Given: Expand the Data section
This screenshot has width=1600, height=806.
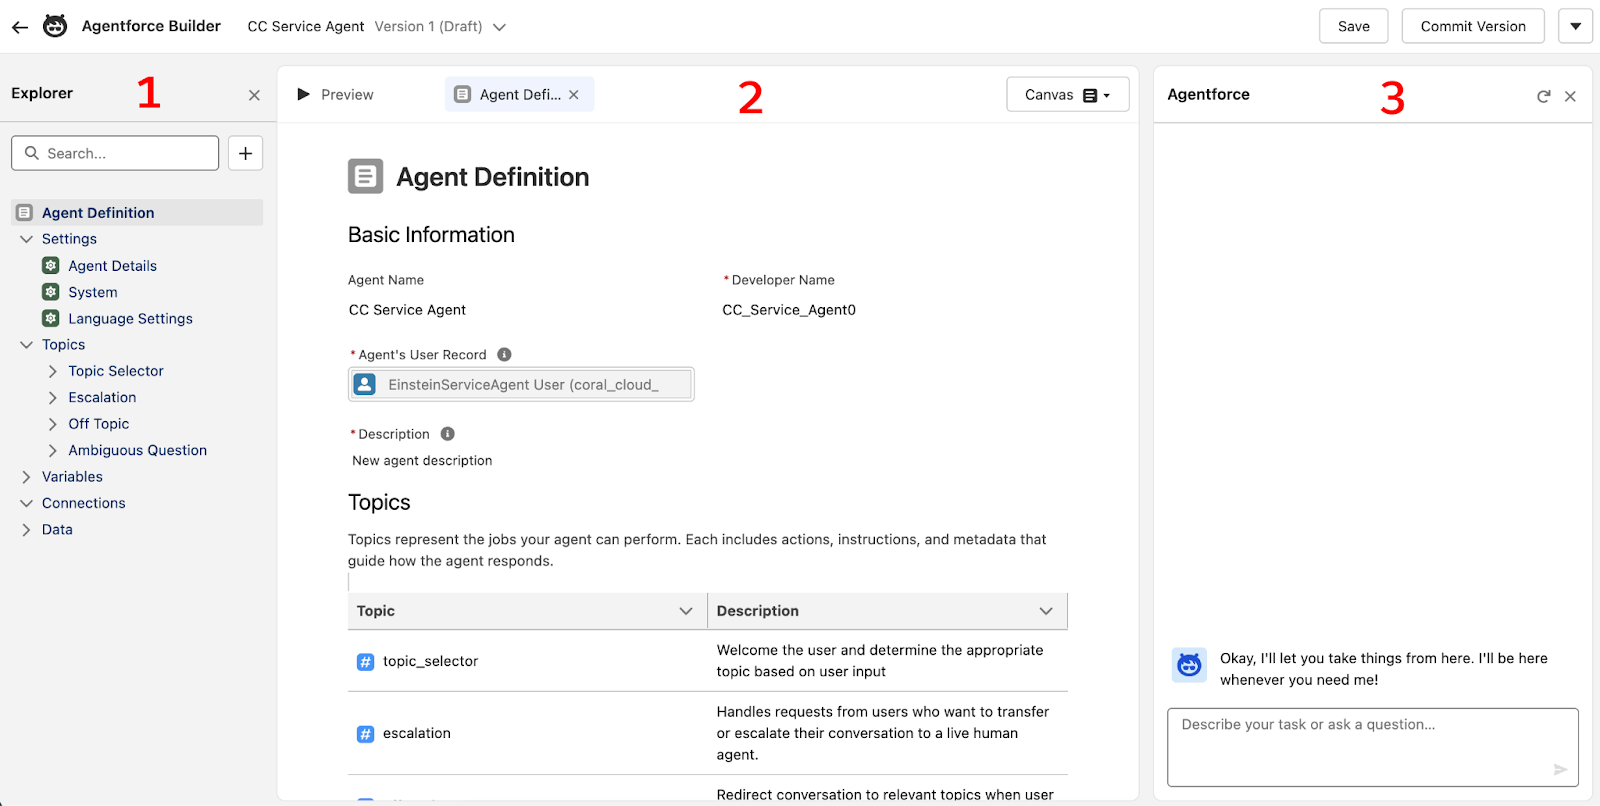Looking at the screenshot, I should pos(26,530).
